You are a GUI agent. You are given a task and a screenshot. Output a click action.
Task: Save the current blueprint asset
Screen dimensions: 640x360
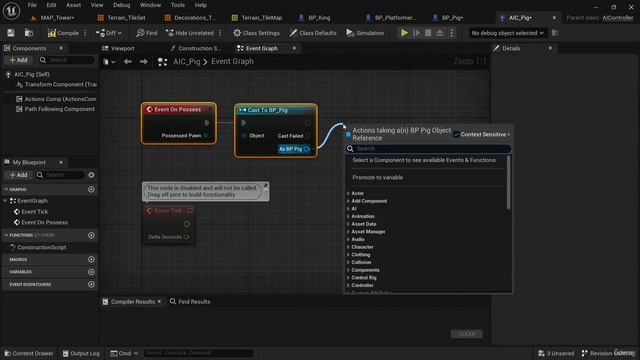click(11, 33)
